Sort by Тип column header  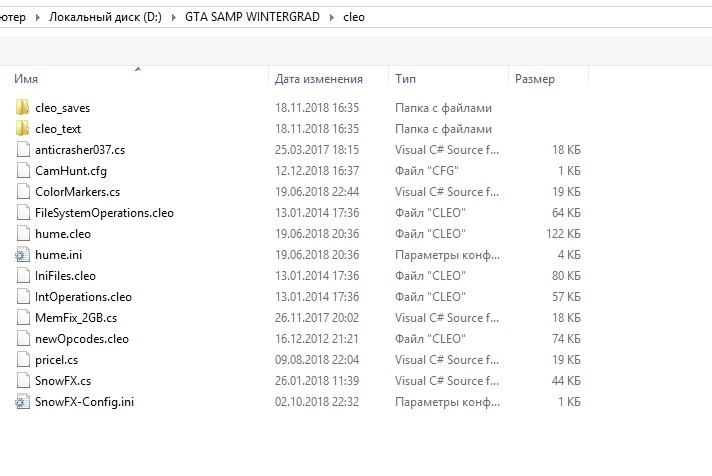pos(406,79)
